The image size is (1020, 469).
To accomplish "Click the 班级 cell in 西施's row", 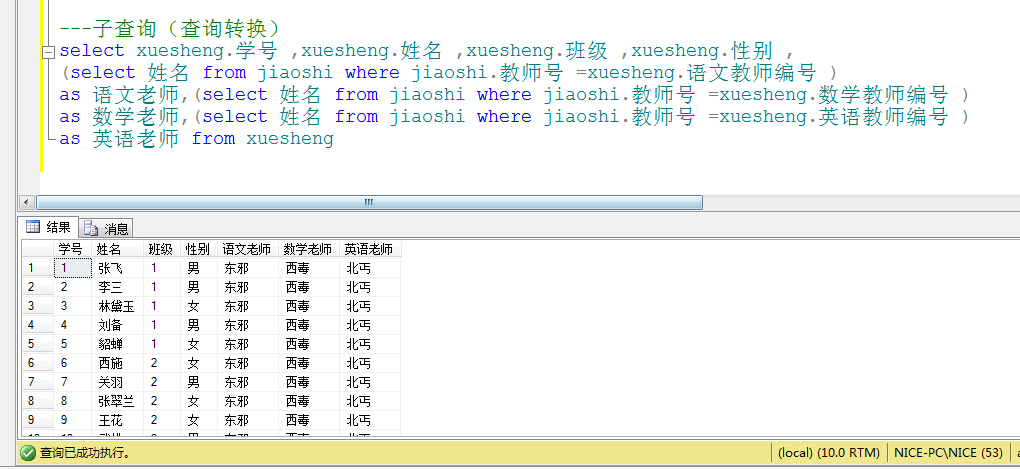I will [163, 363].
